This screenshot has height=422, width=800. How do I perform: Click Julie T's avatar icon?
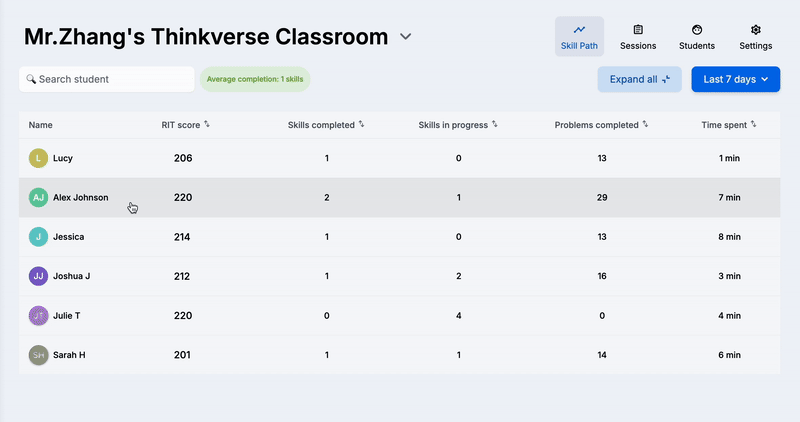[38, 315]
